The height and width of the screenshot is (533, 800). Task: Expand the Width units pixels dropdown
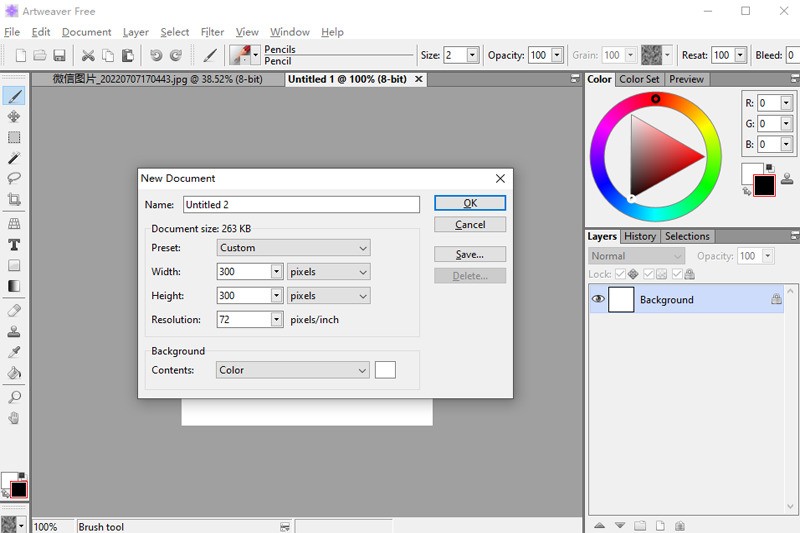pos(328,272)
